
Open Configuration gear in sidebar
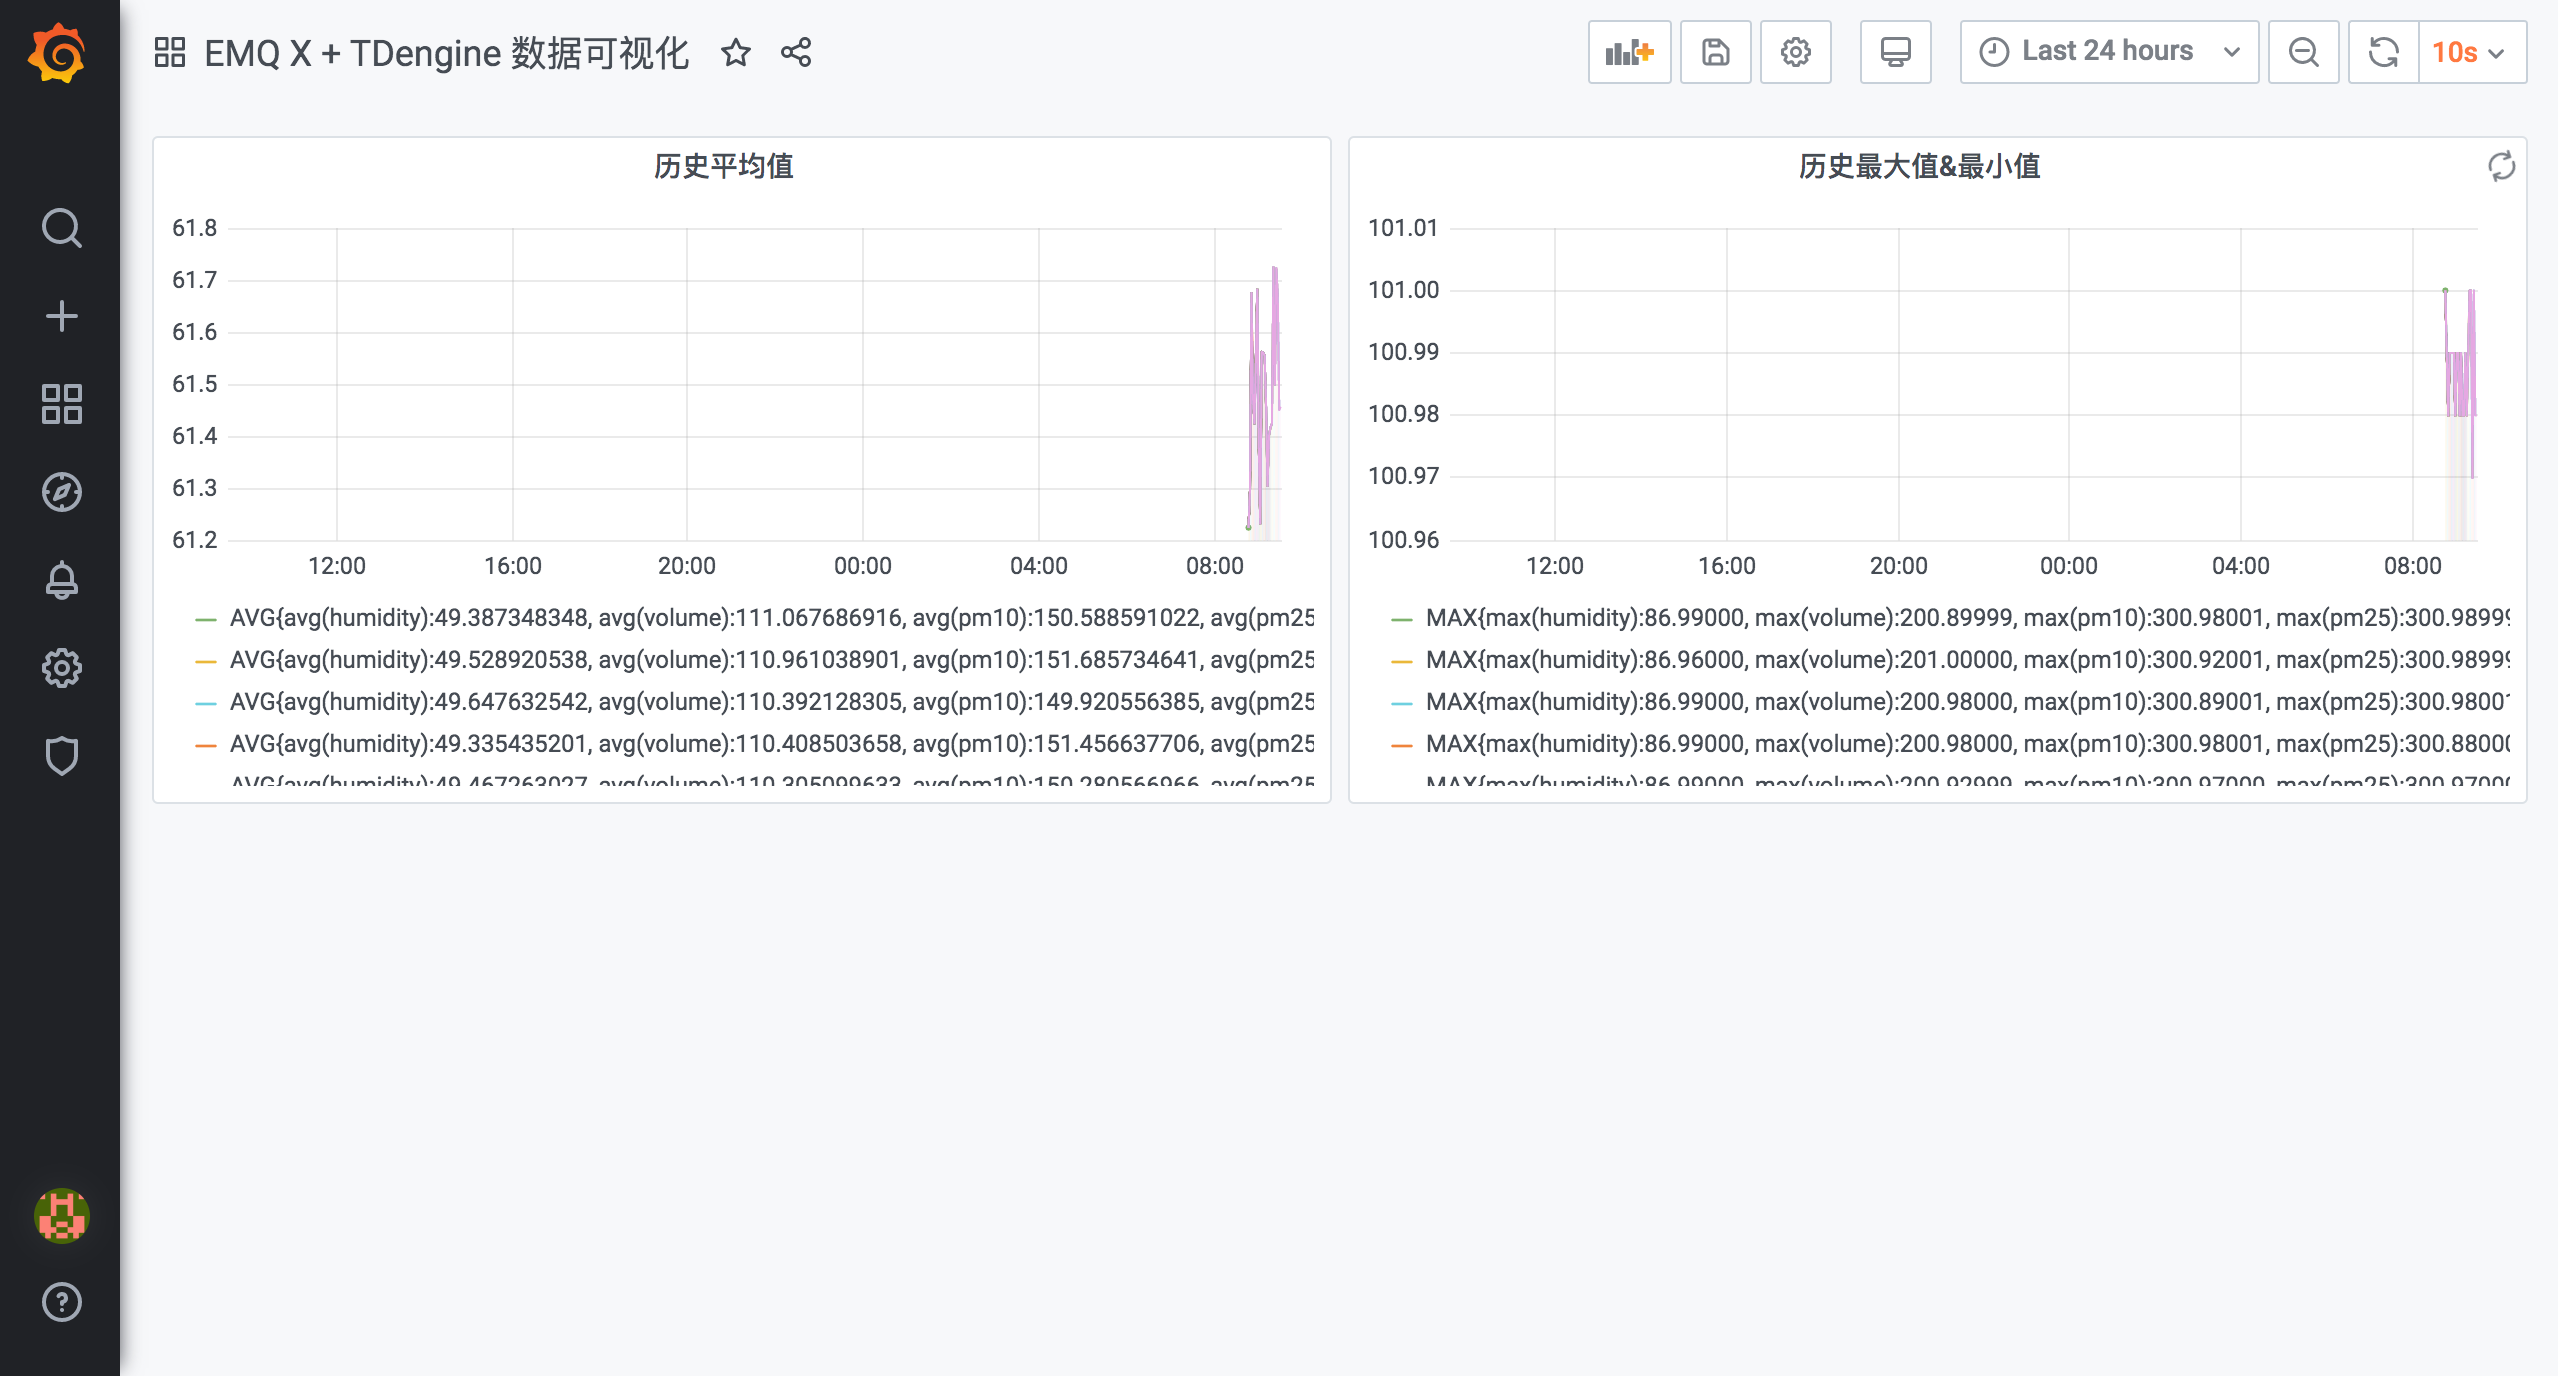coord(61,668)
